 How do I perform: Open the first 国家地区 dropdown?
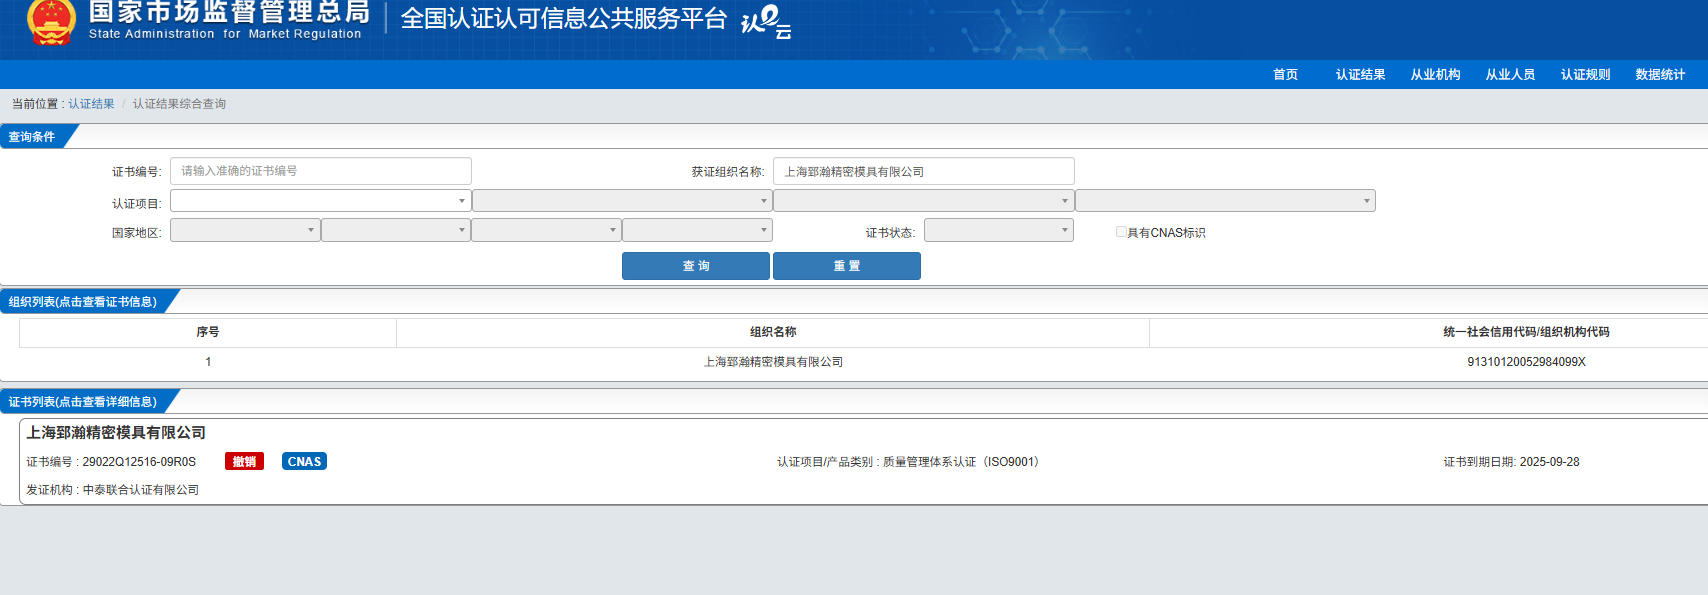coord(245,231)
